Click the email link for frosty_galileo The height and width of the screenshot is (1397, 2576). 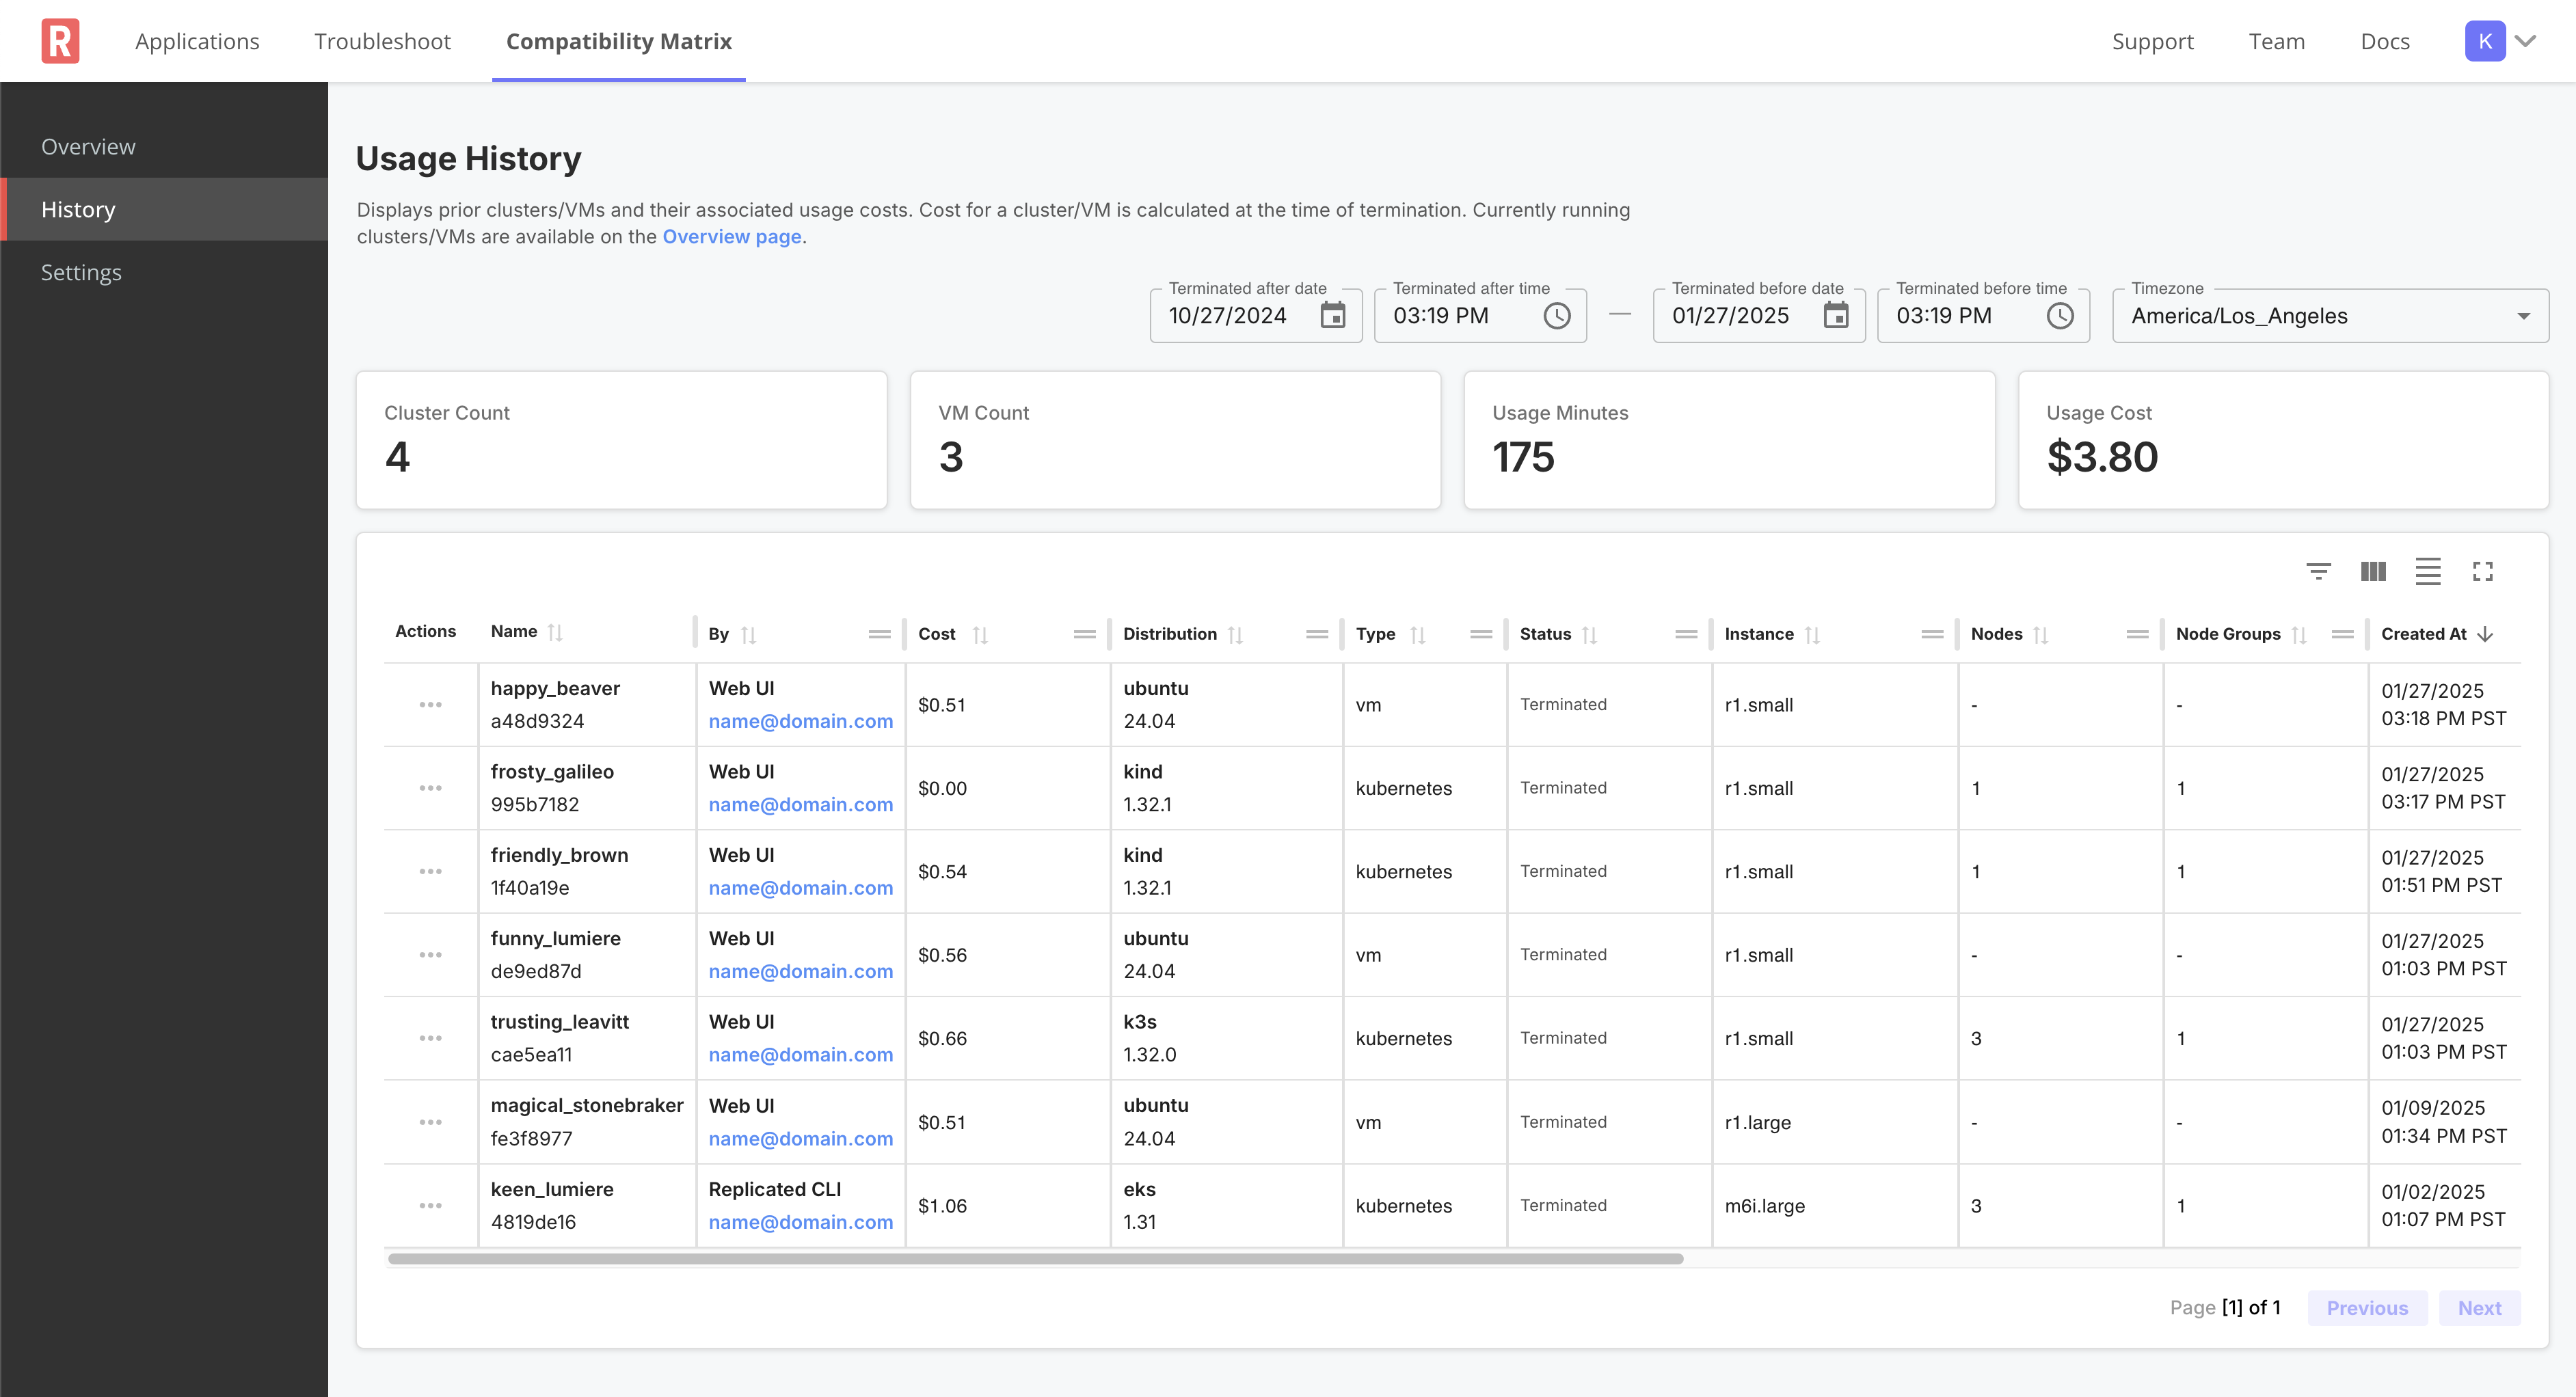(x=800, y=804)
